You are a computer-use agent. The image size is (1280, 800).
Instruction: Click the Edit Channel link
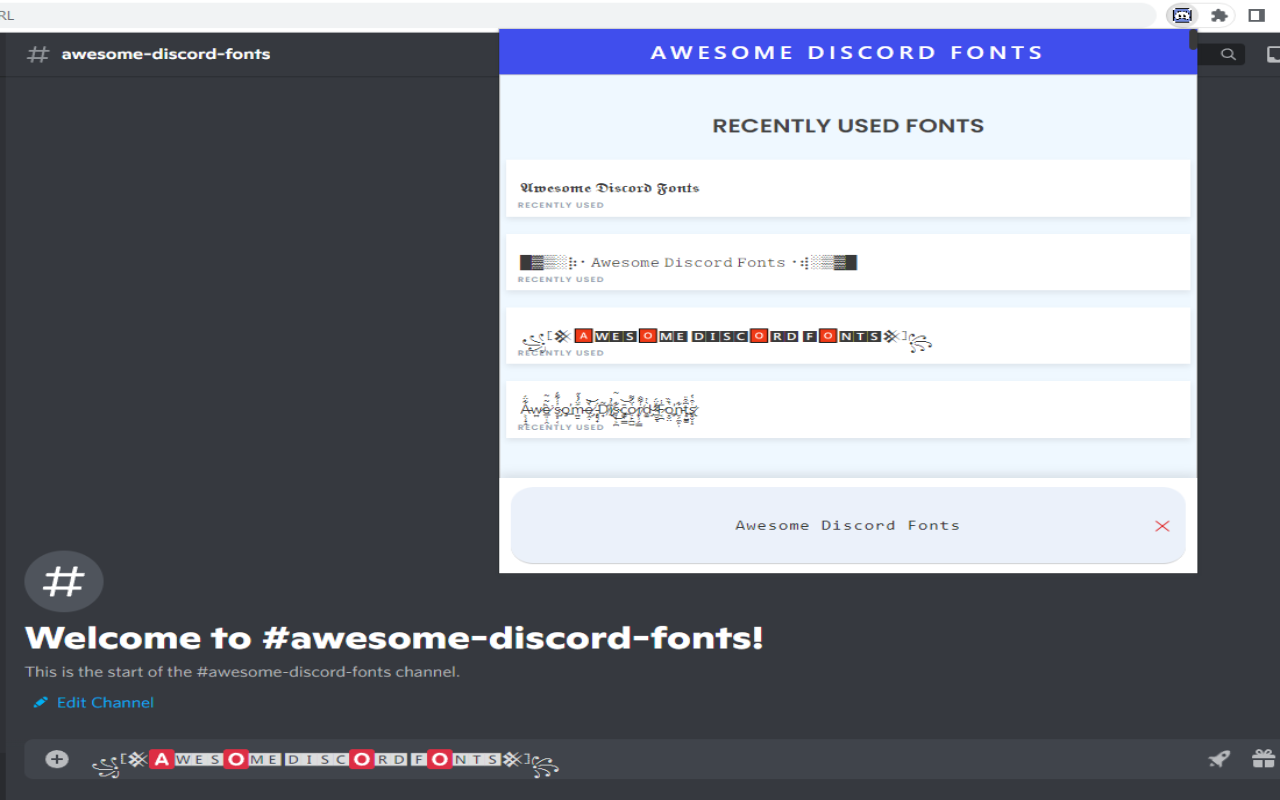tap(105, 702)
